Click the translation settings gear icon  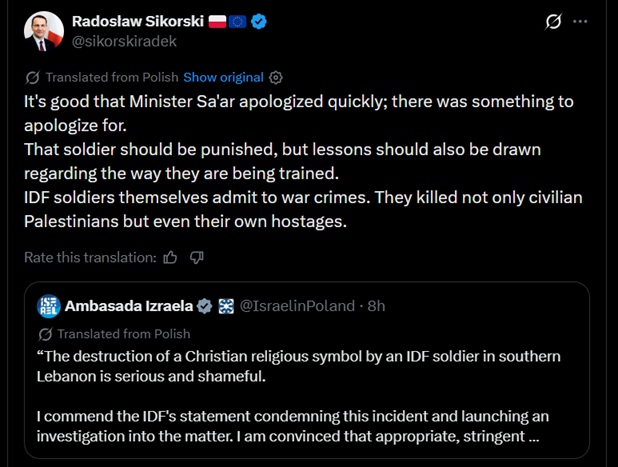click(x=277, y=77)
